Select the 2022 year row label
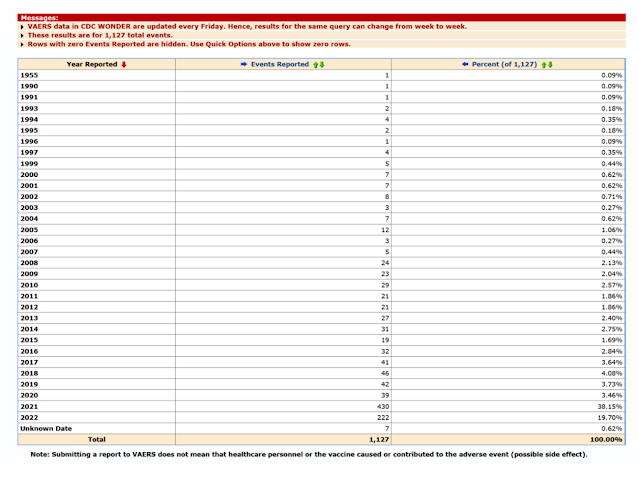The height and width of the screenshot is (478, 639). 29,418
